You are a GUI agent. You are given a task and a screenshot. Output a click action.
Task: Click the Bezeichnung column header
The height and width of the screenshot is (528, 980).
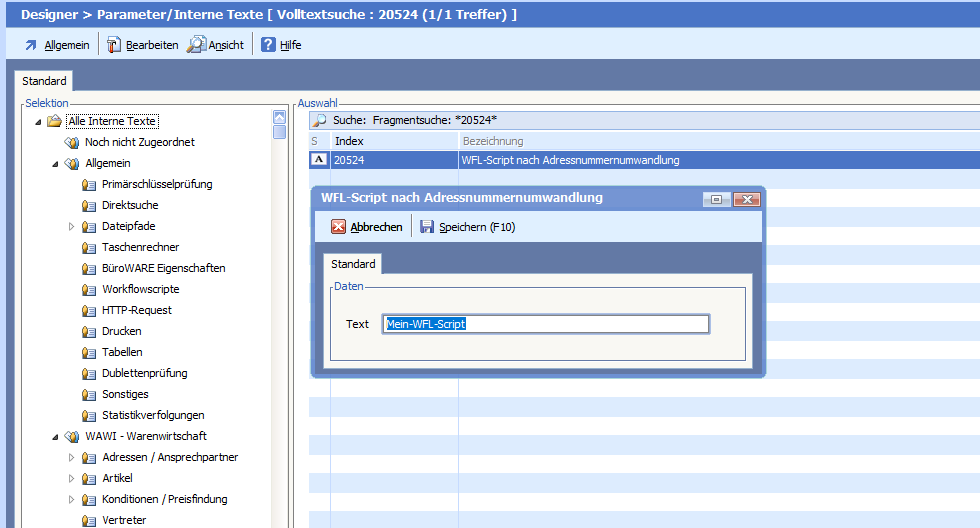point(719,141)
